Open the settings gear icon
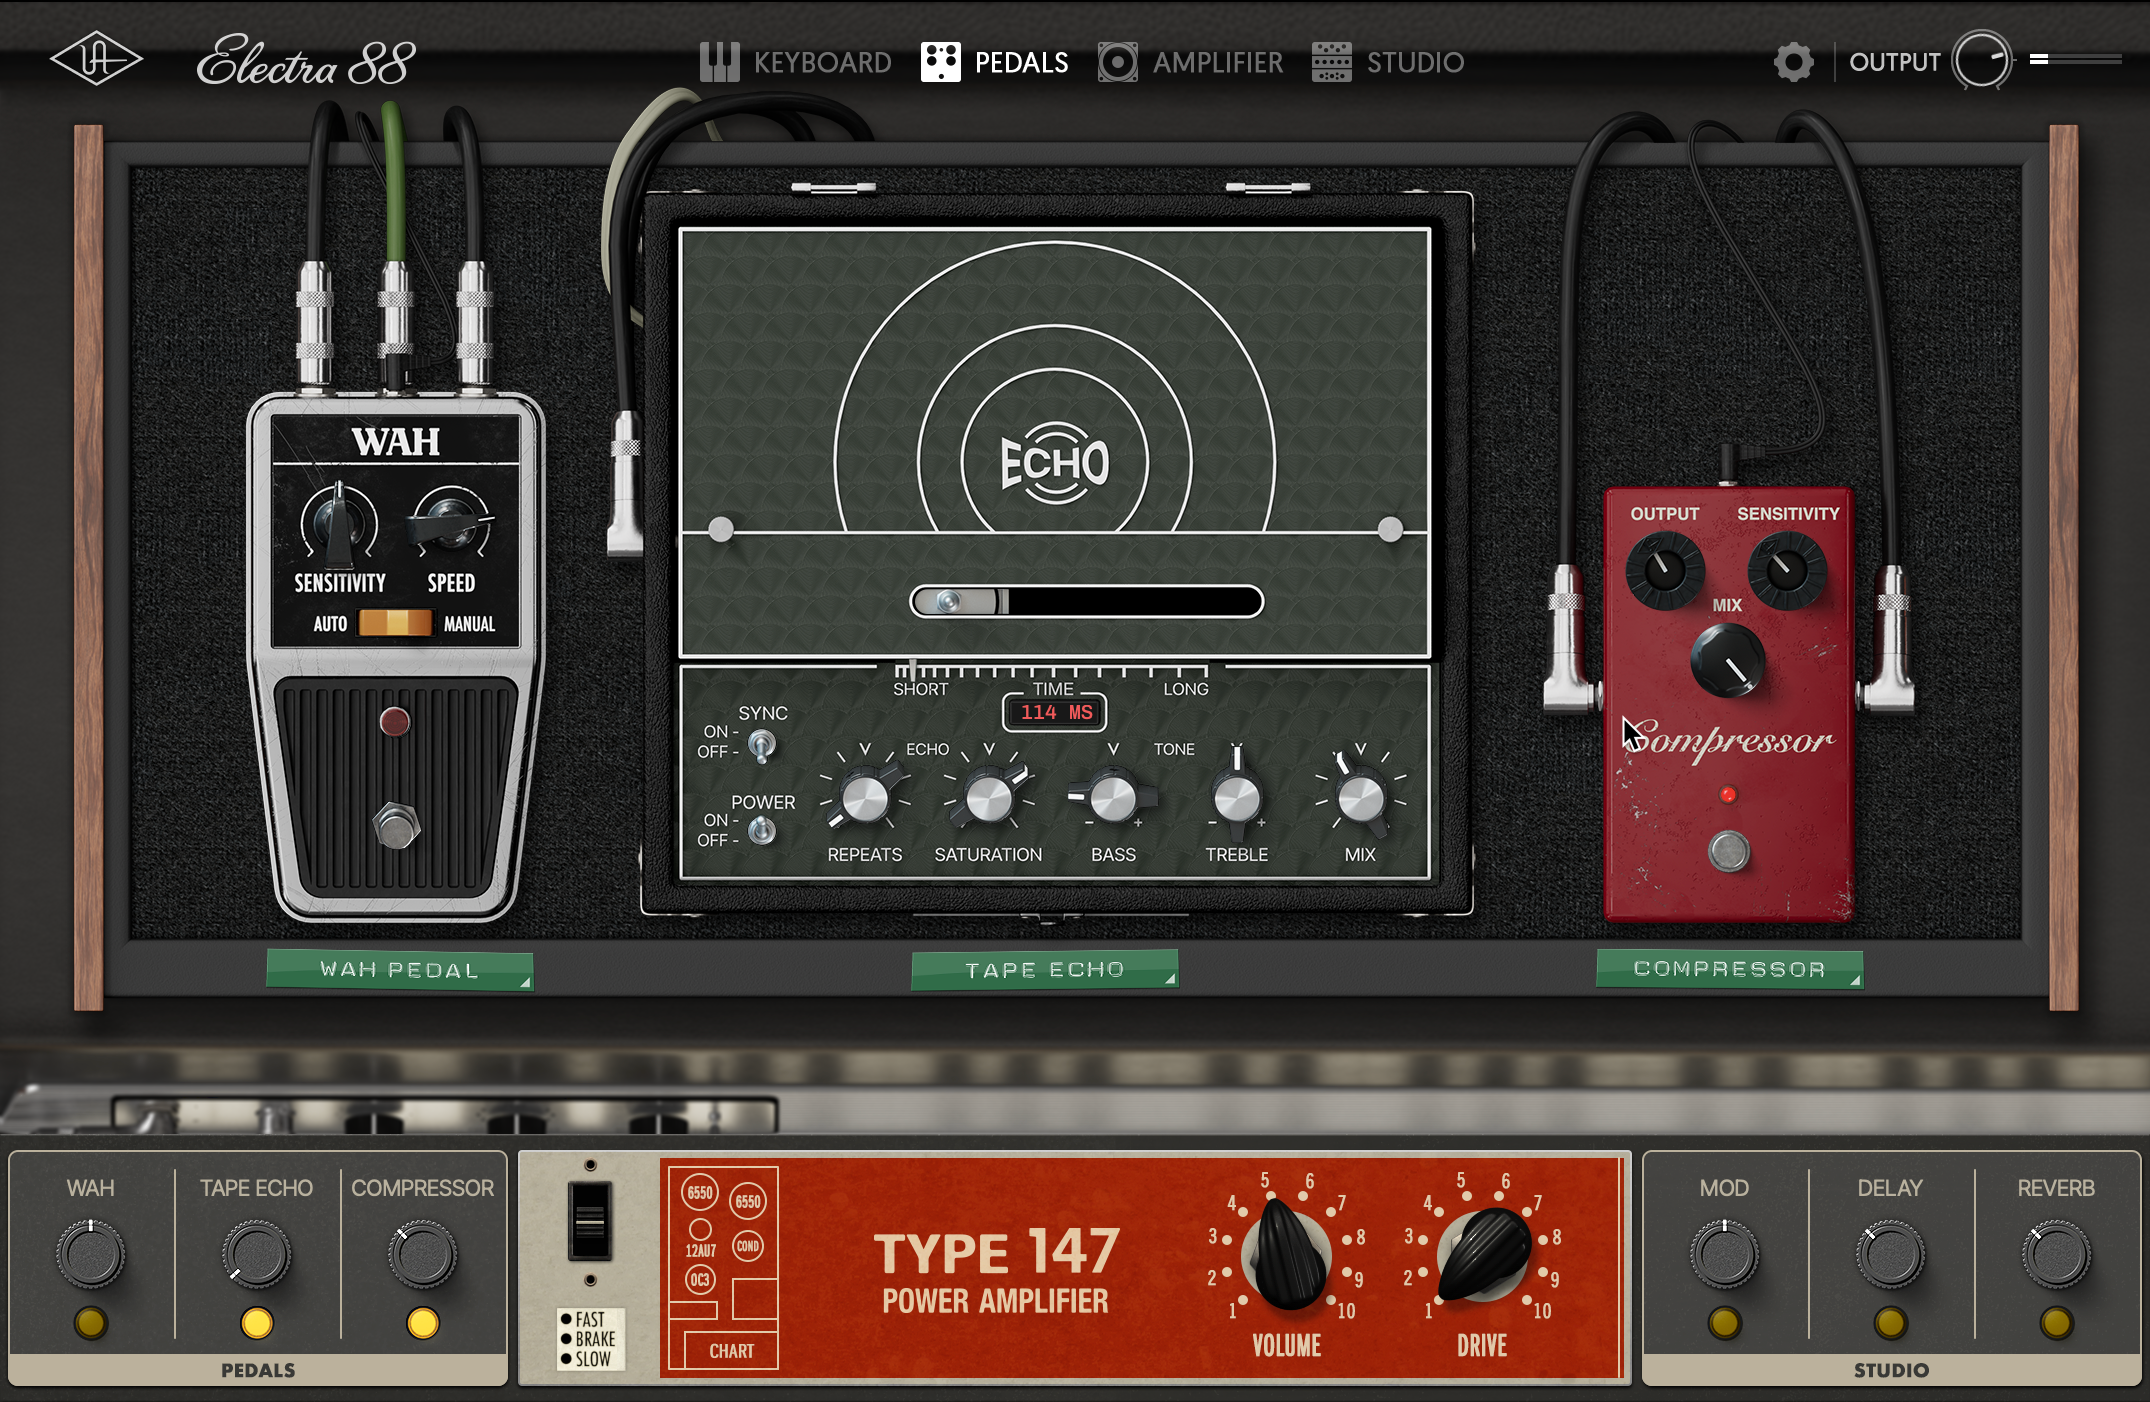 (x=1793, y=62)
